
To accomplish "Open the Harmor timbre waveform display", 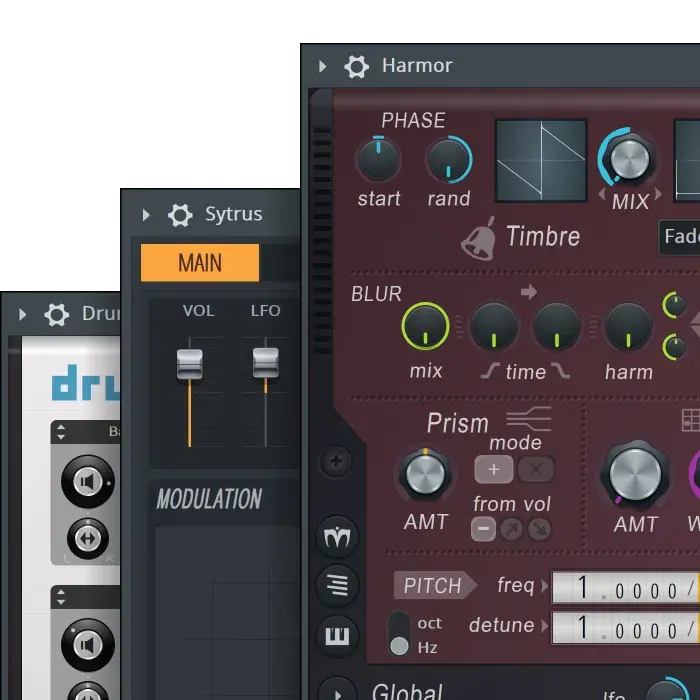I will tap(541, 161).
